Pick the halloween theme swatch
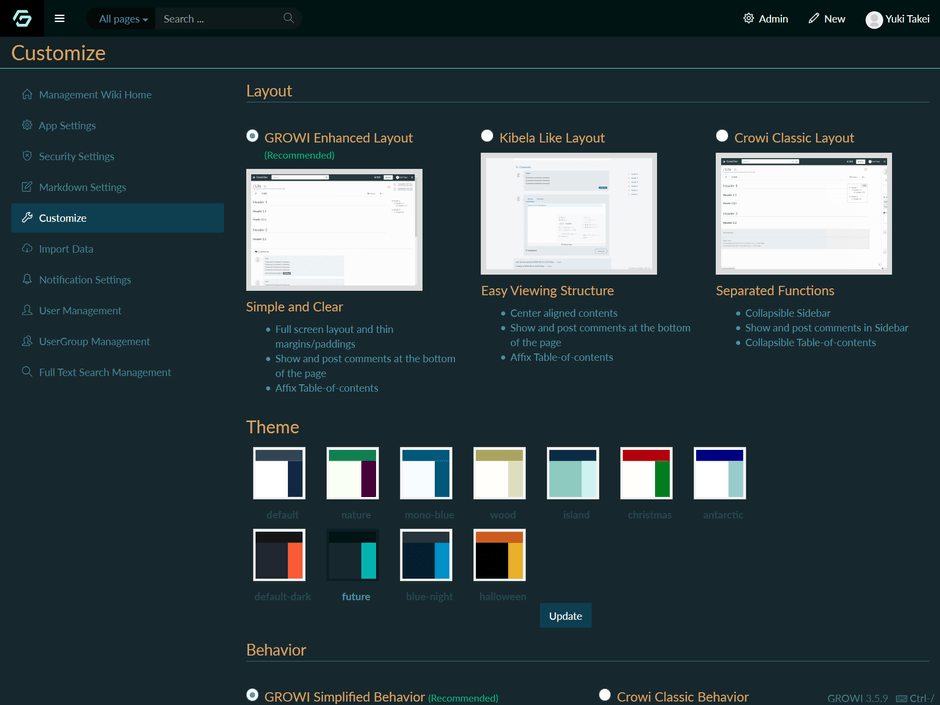This screenshot has width=940, height=705. click(x=499, y=554)
